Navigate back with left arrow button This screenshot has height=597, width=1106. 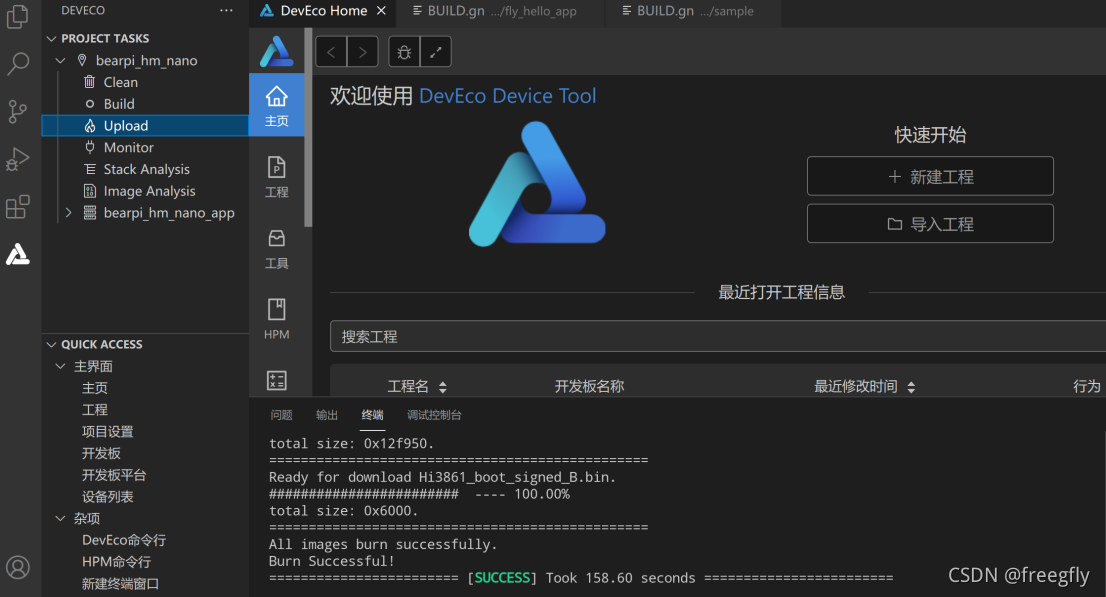[x=331, y=52]
